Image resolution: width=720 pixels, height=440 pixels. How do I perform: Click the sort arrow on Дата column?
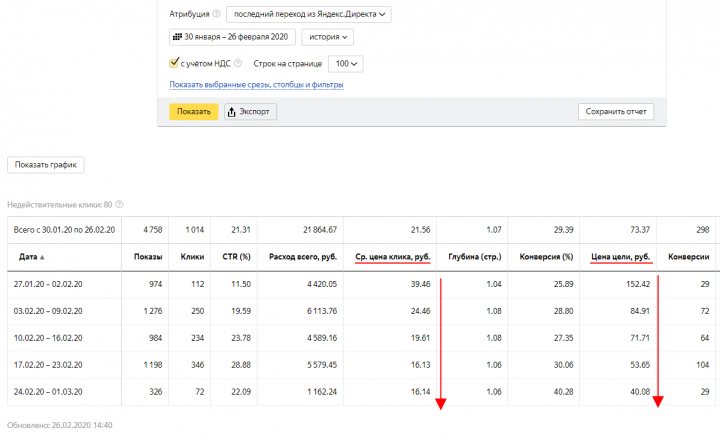coord(47,257)
